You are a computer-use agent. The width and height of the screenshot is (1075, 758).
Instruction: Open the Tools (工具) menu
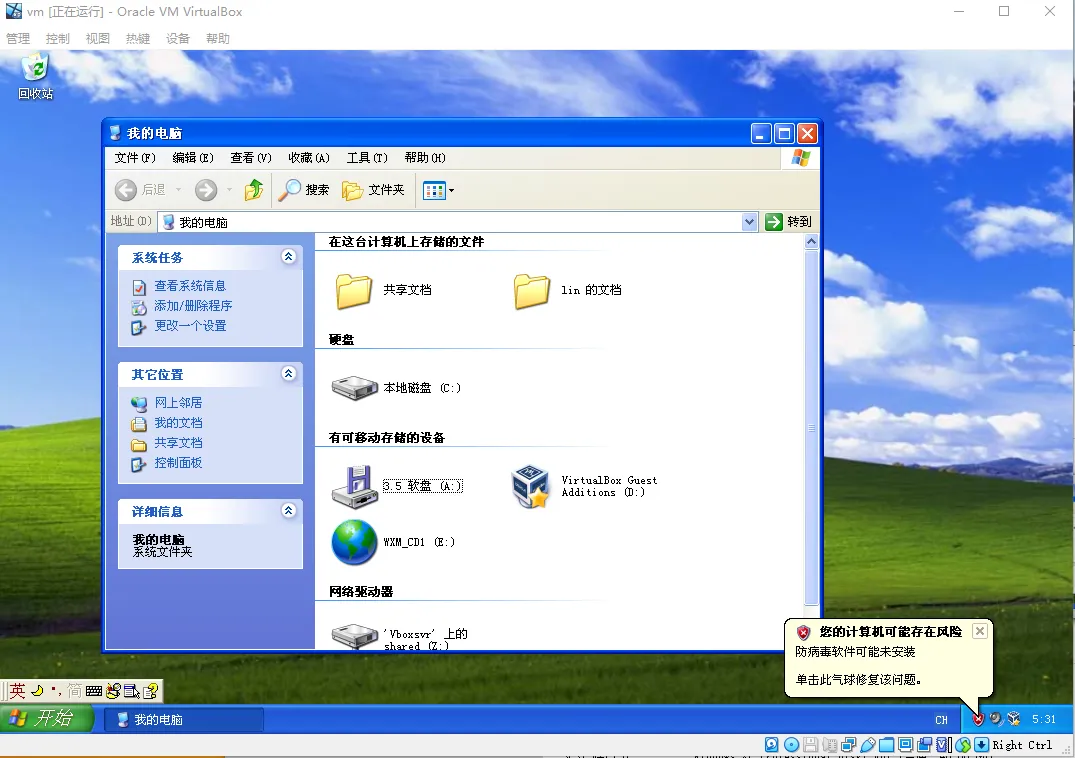click(x=366, y=158)
